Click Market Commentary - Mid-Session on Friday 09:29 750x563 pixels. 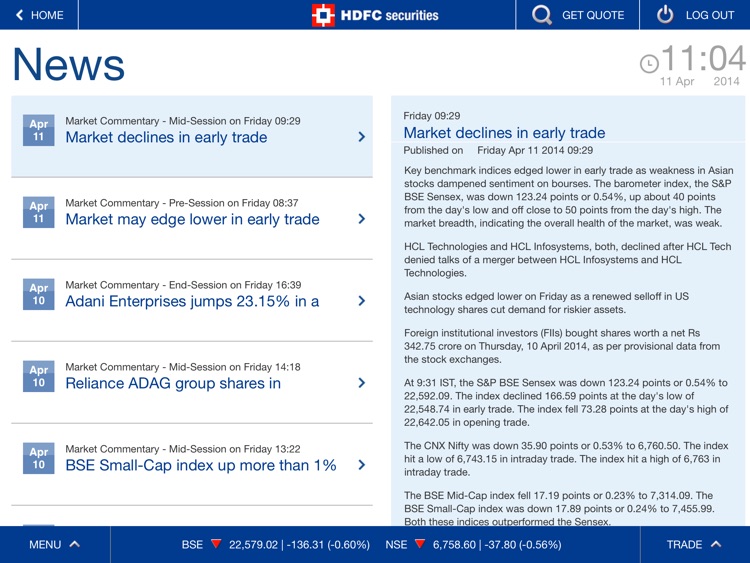point(183,121)
